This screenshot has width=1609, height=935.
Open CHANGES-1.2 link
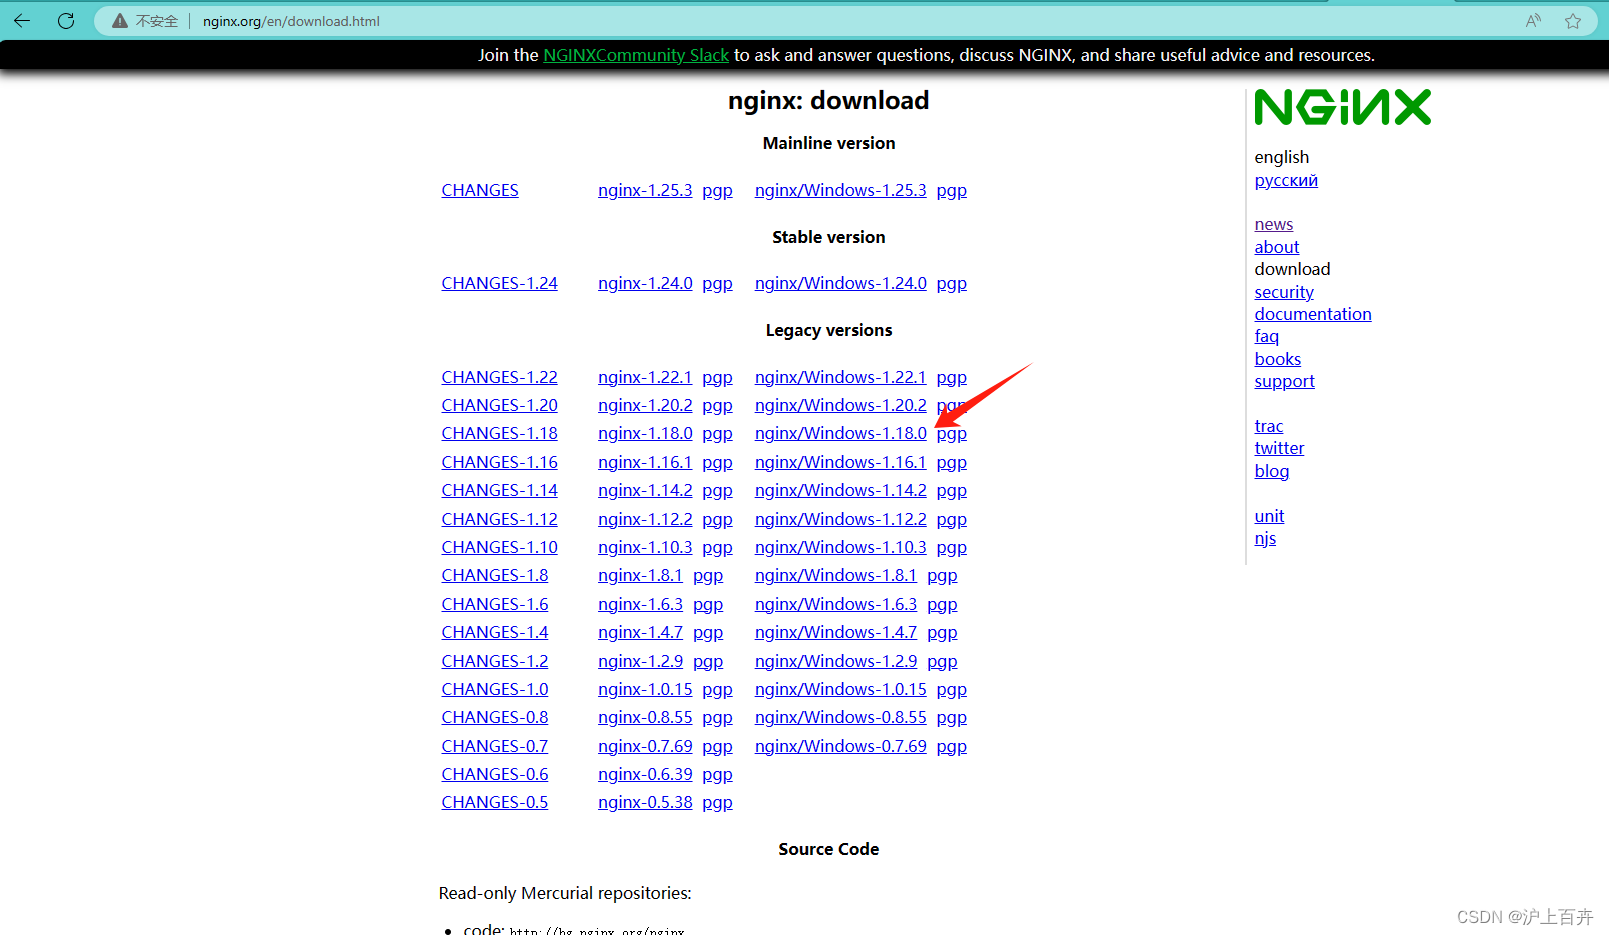494,661
